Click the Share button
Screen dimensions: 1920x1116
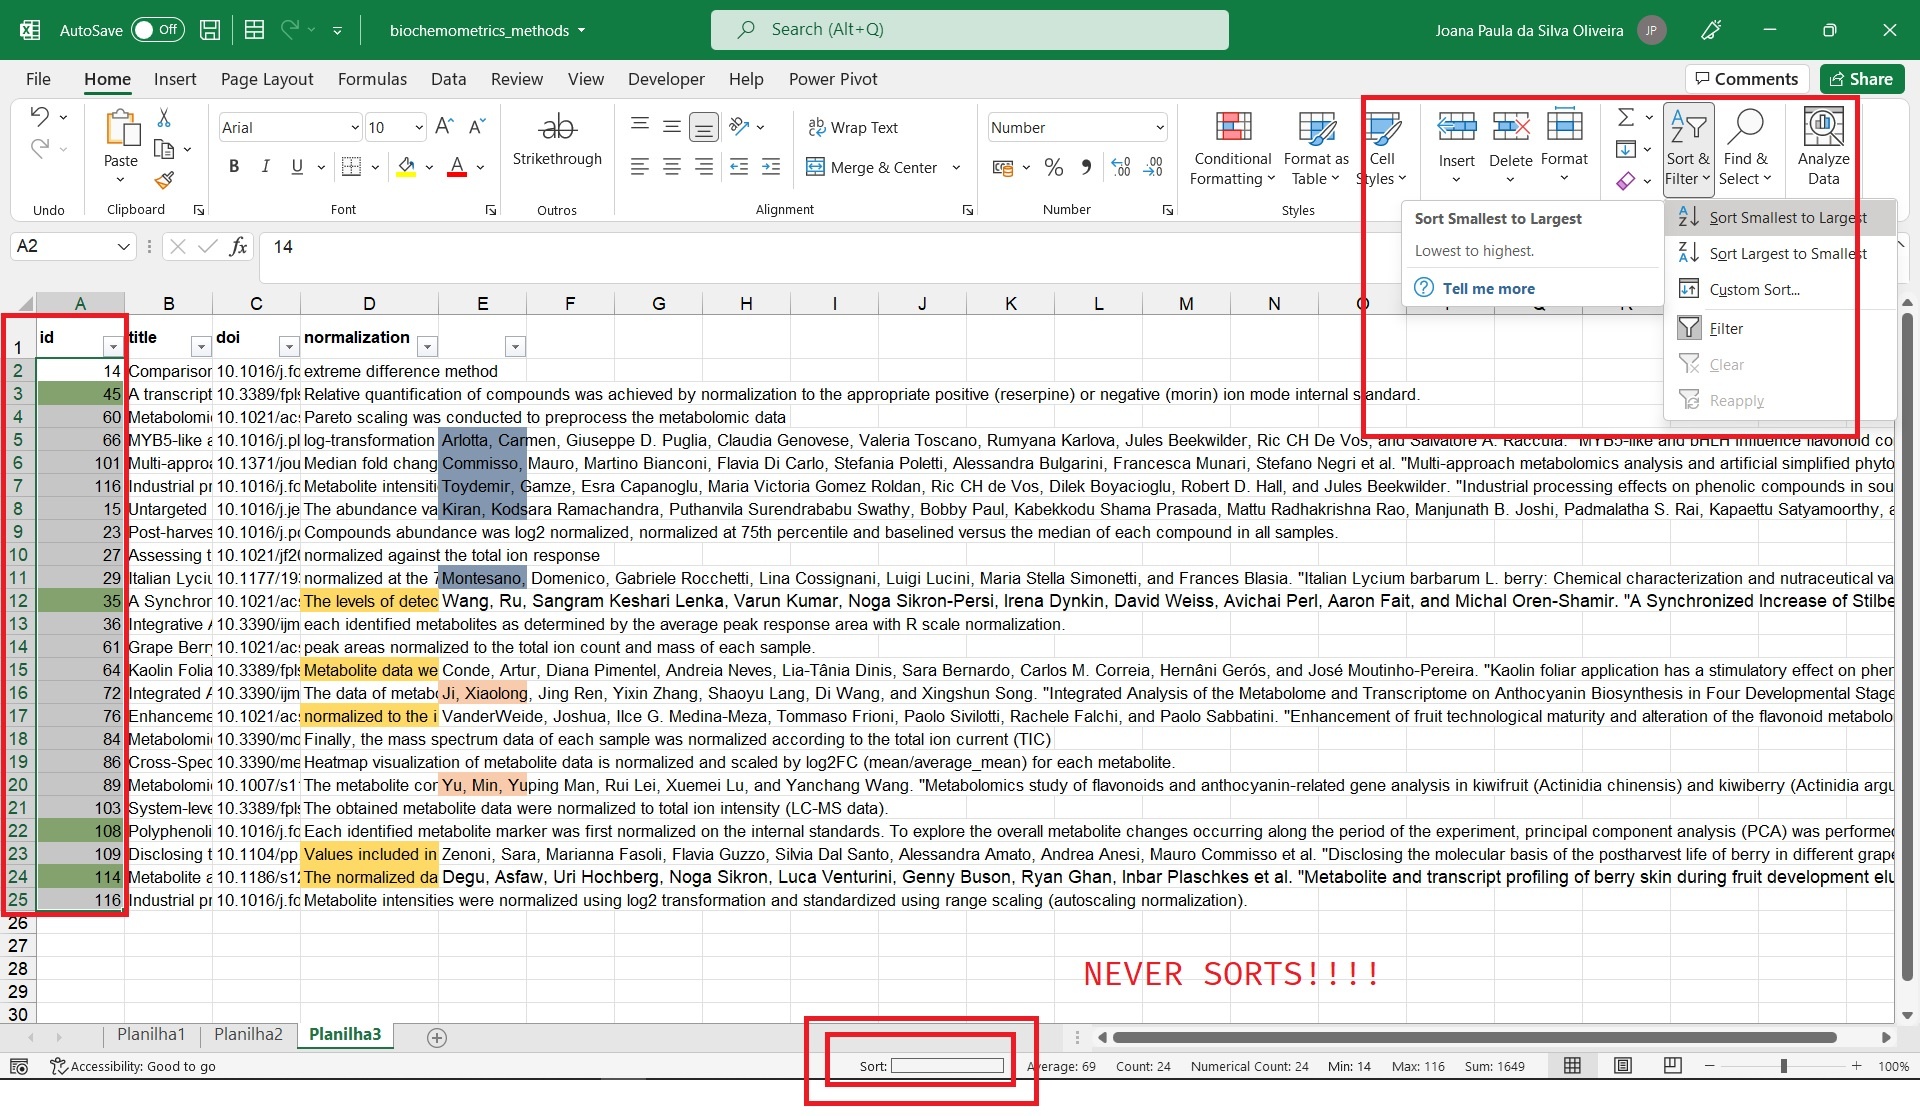(x=1861, y=79)
